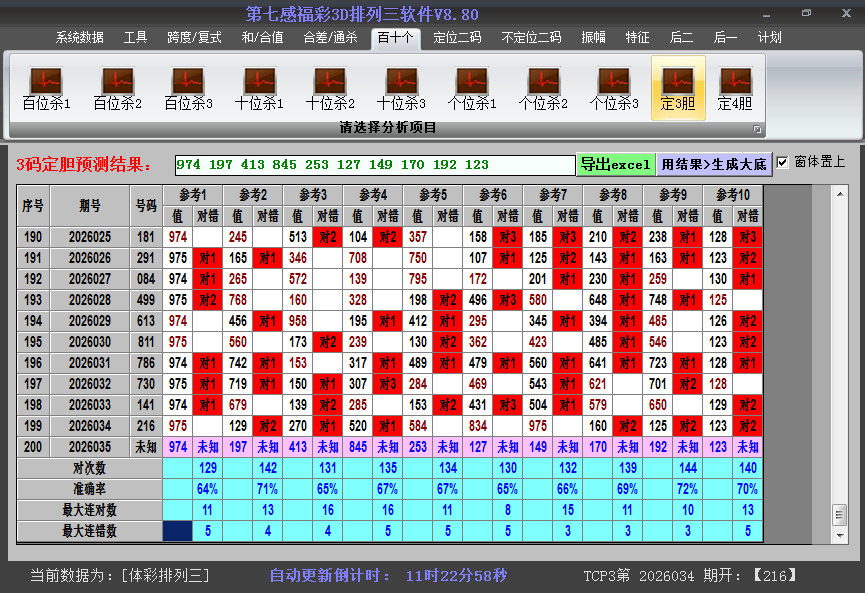Expand the 请选择分析项目 group launcher

coord(757,129)
